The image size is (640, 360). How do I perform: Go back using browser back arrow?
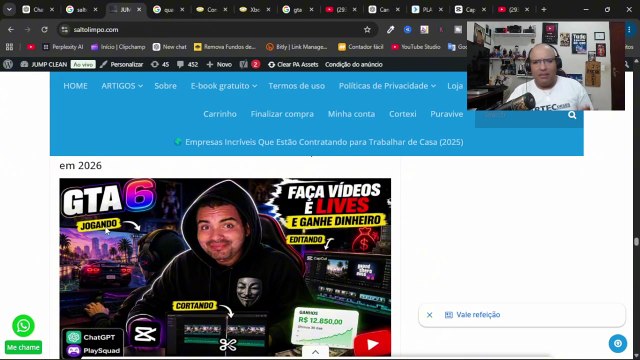11,30
